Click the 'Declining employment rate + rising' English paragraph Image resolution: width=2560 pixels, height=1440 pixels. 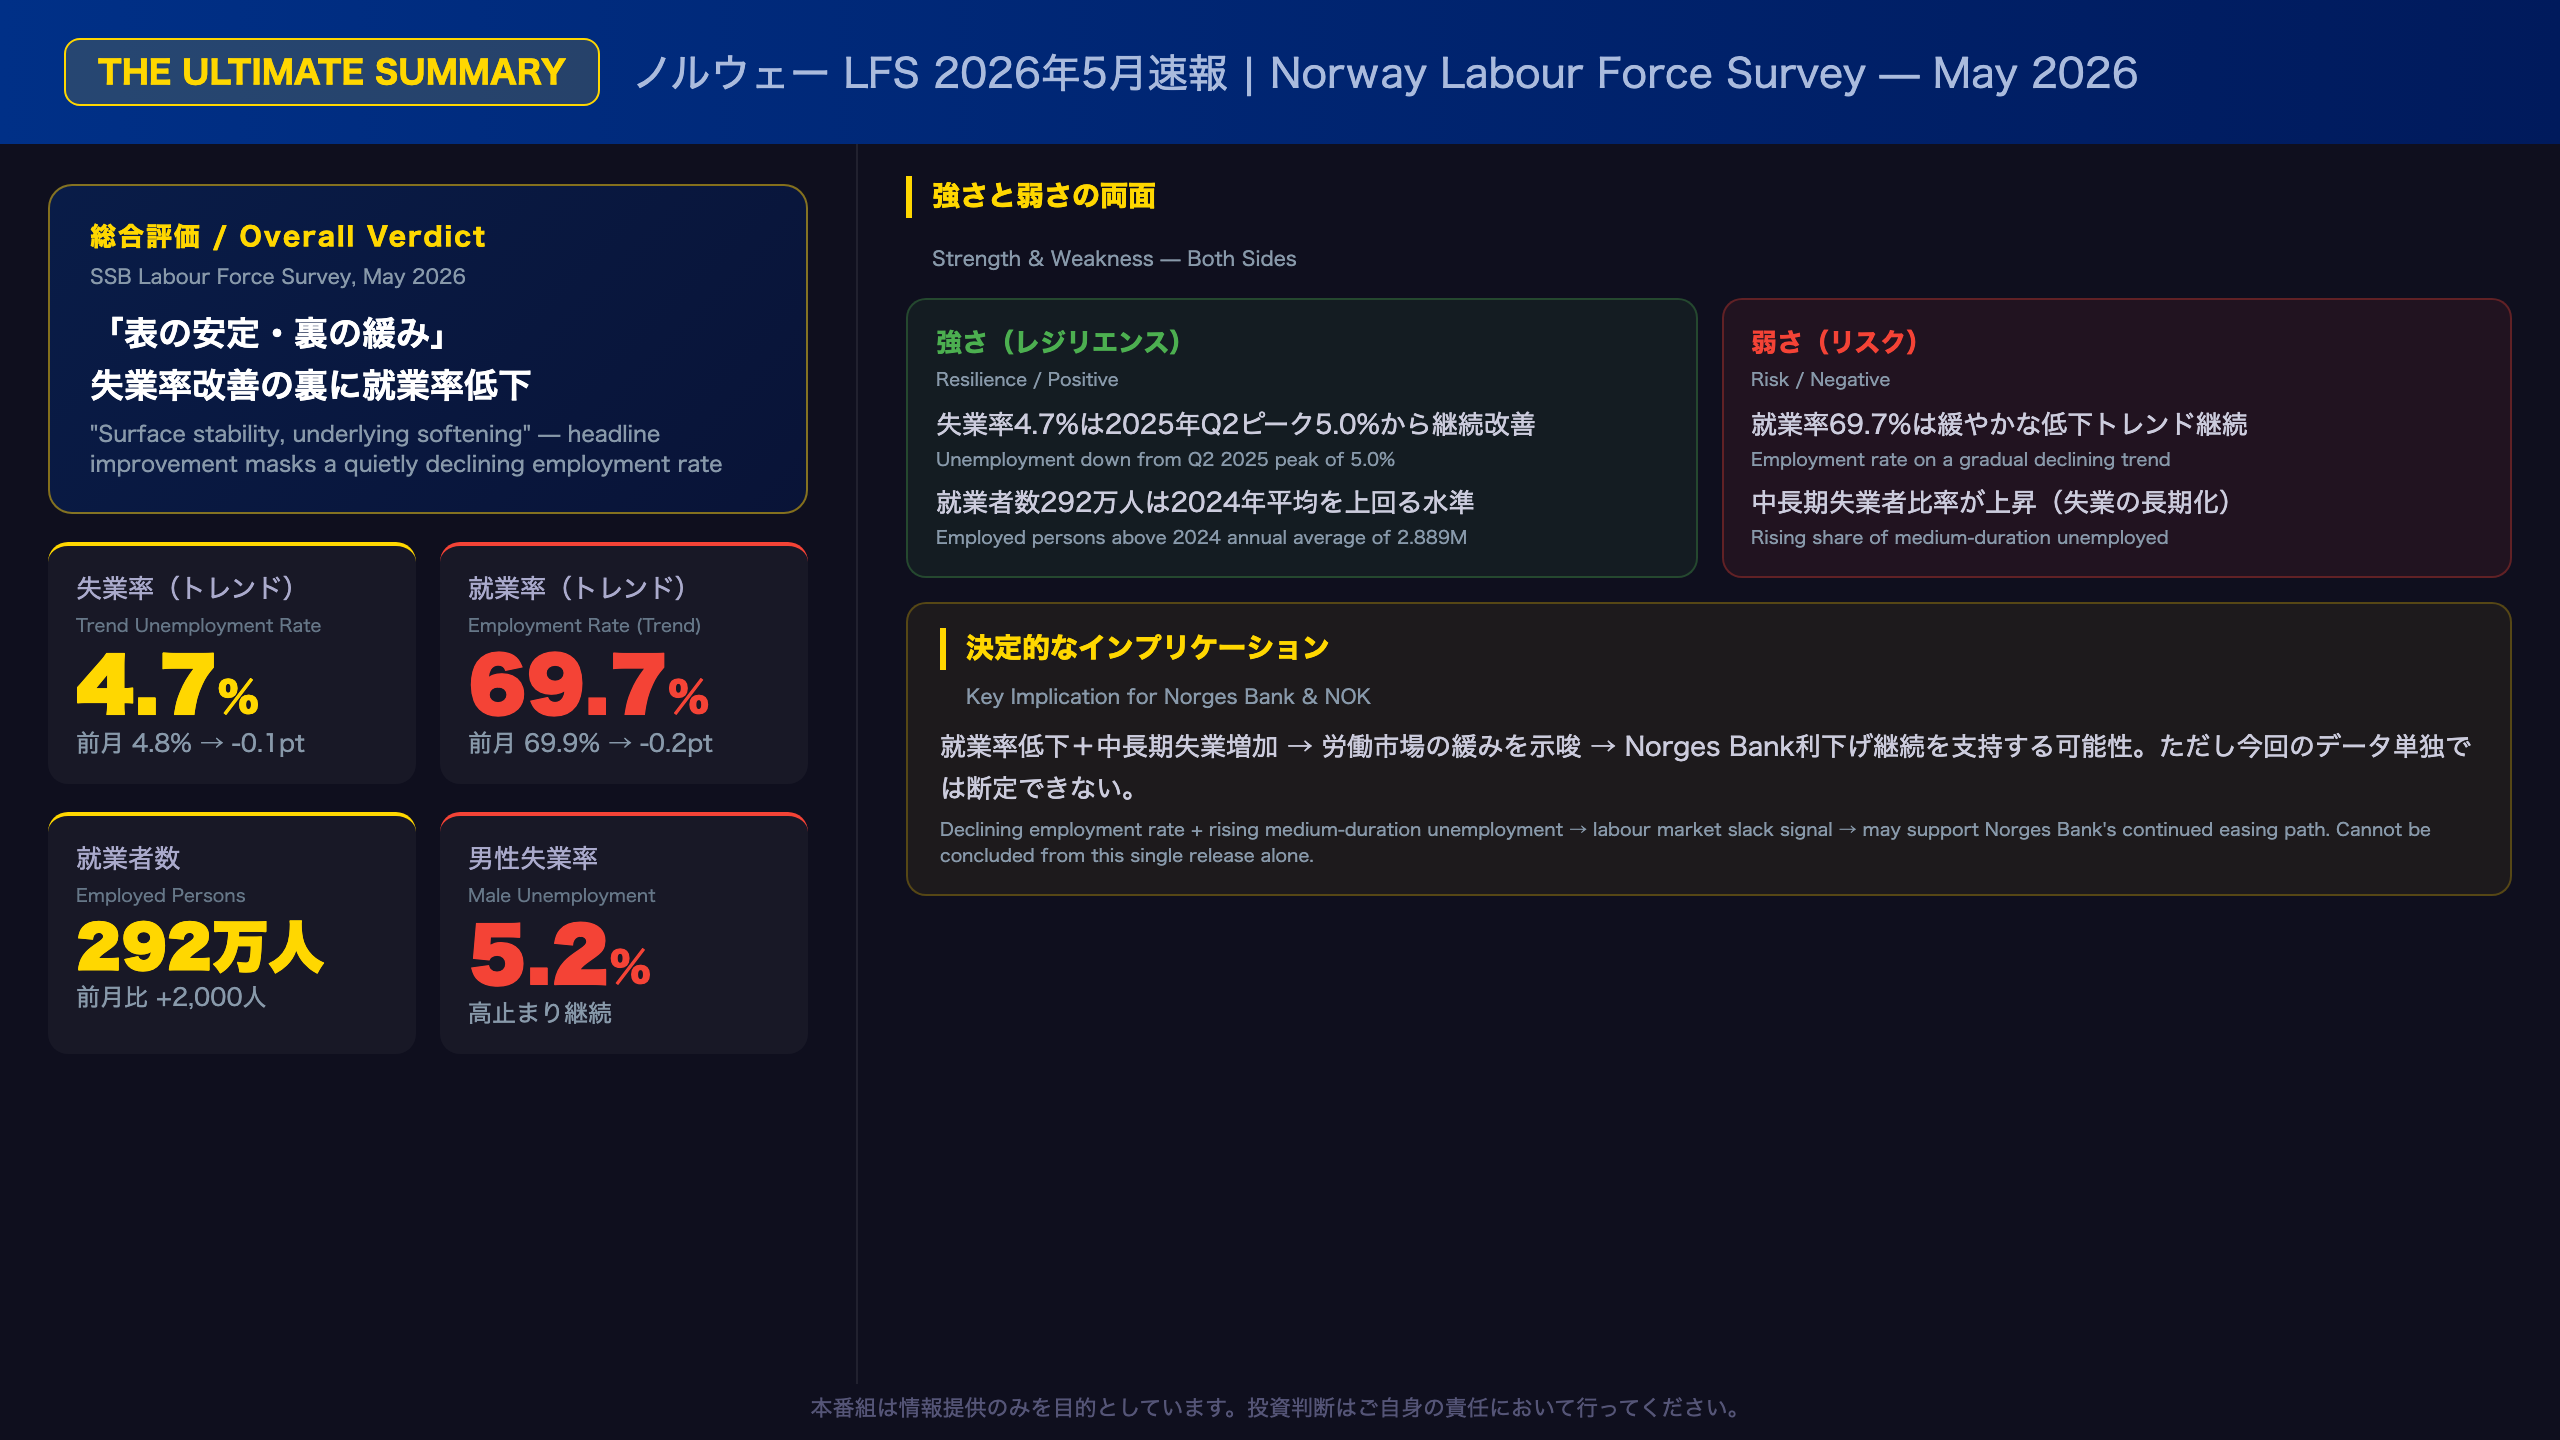(x=1685, y=842)
